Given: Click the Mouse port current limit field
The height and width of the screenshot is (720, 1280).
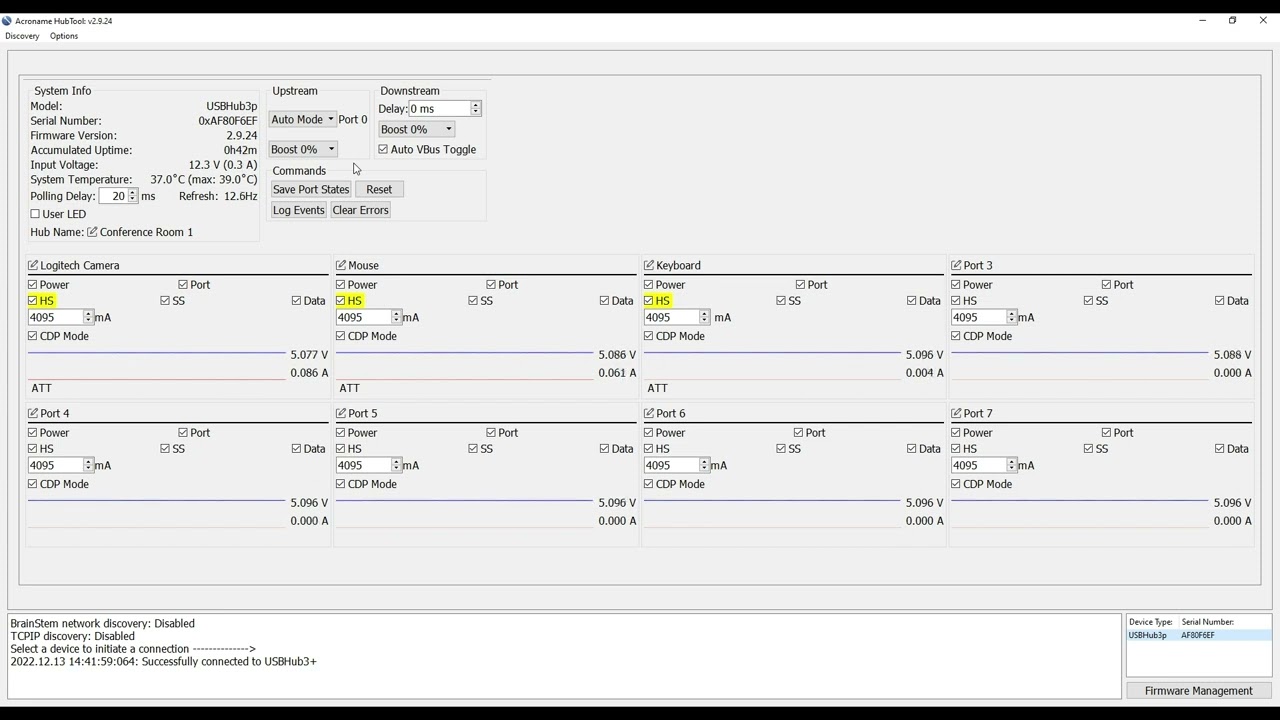Looking at the screenshot, I should (x=364, y=317).
